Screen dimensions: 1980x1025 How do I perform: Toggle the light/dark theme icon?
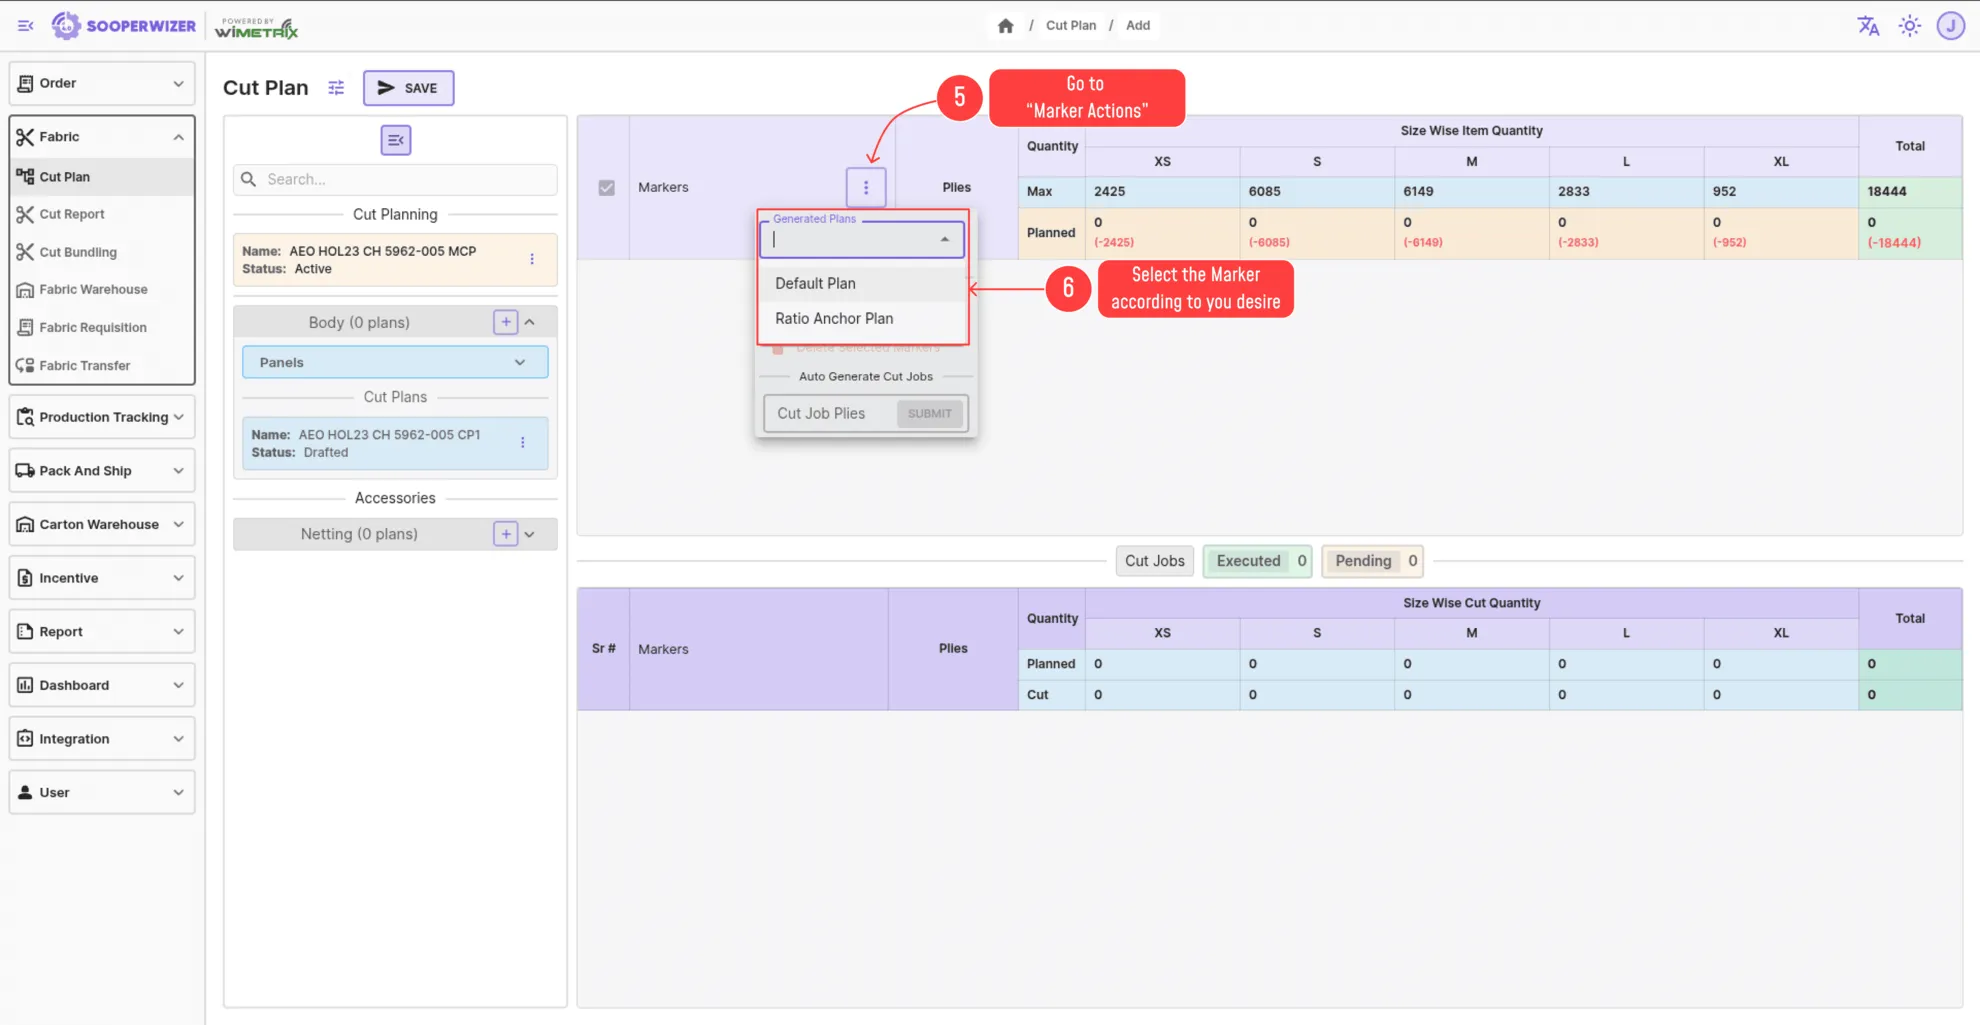[x=1909, y=26]
